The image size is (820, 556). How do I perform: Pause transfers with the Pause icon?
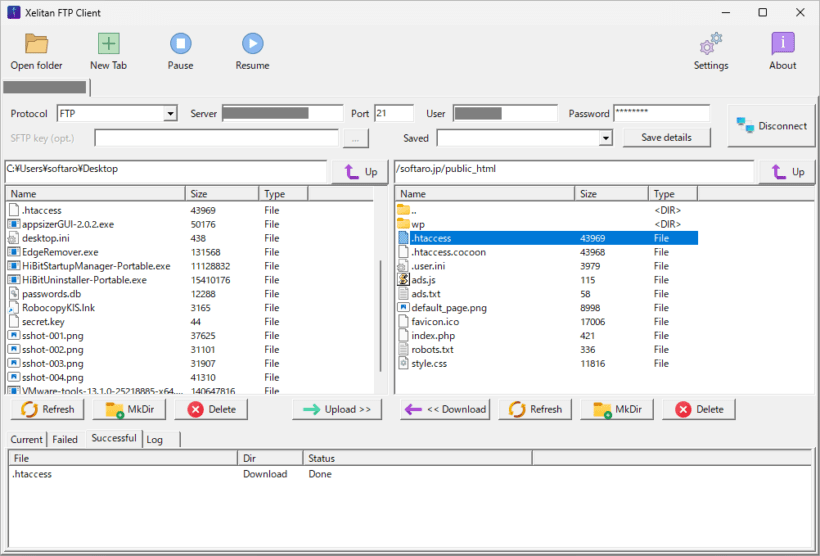coord(180,44)
